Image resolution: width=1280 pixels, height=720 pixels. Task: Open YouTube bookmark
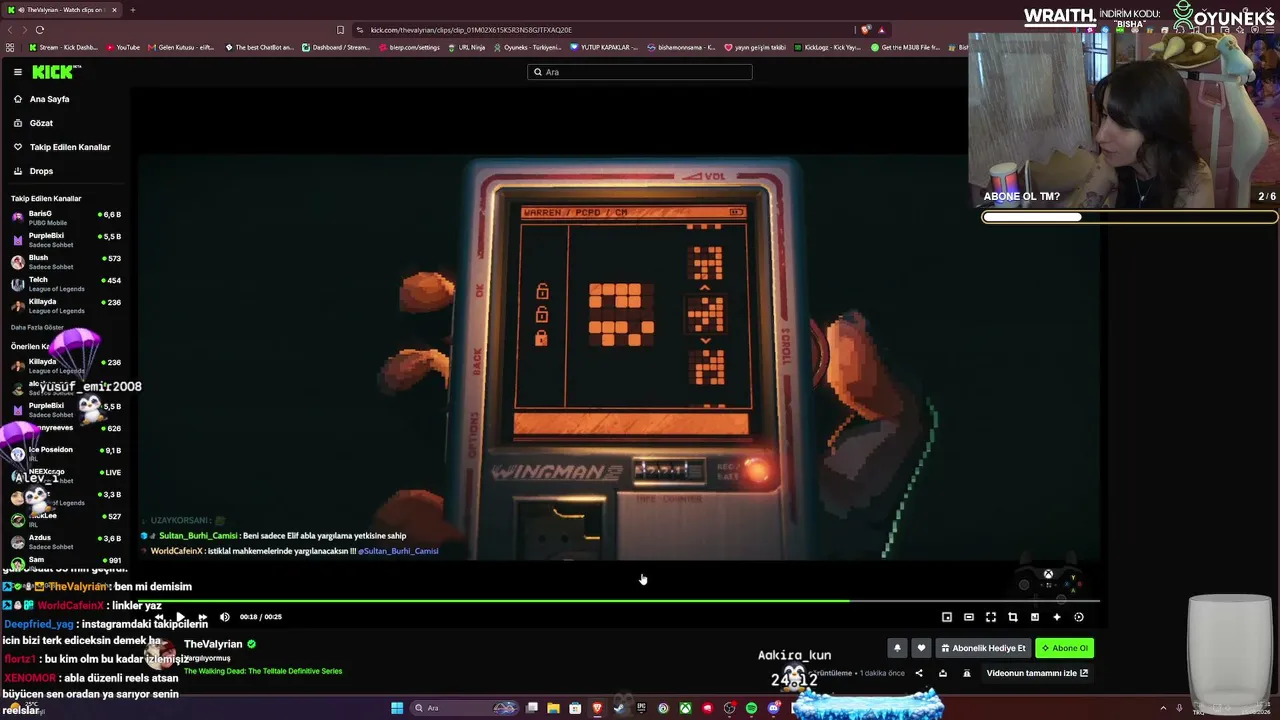click(123, 47)
